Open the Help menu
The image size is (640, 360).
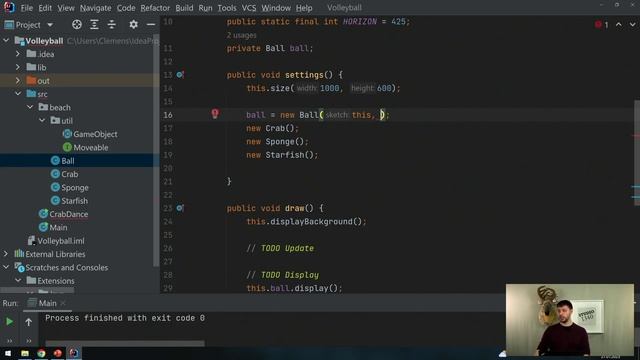click(304, 8)
